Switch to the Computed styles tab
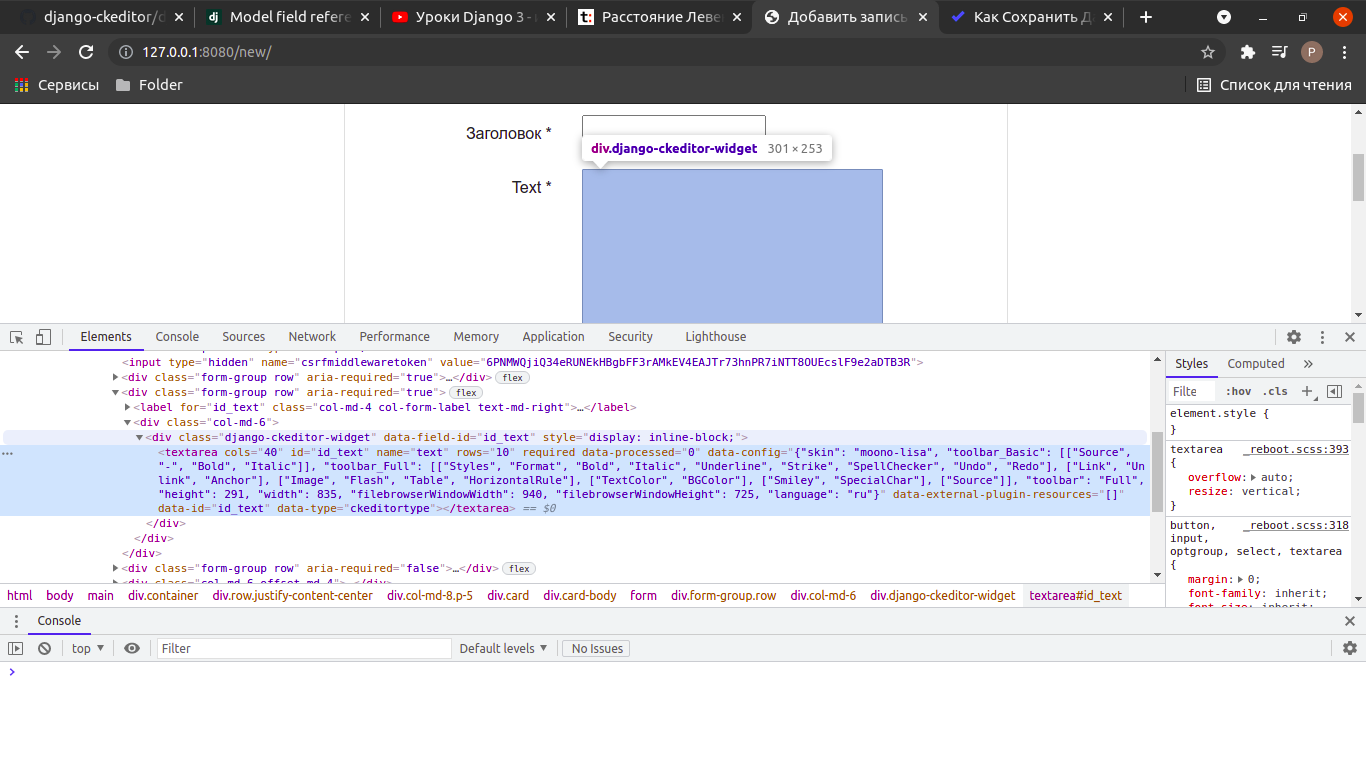The height and width of the screenshot is (768, 1366). tap(1256, 363)
